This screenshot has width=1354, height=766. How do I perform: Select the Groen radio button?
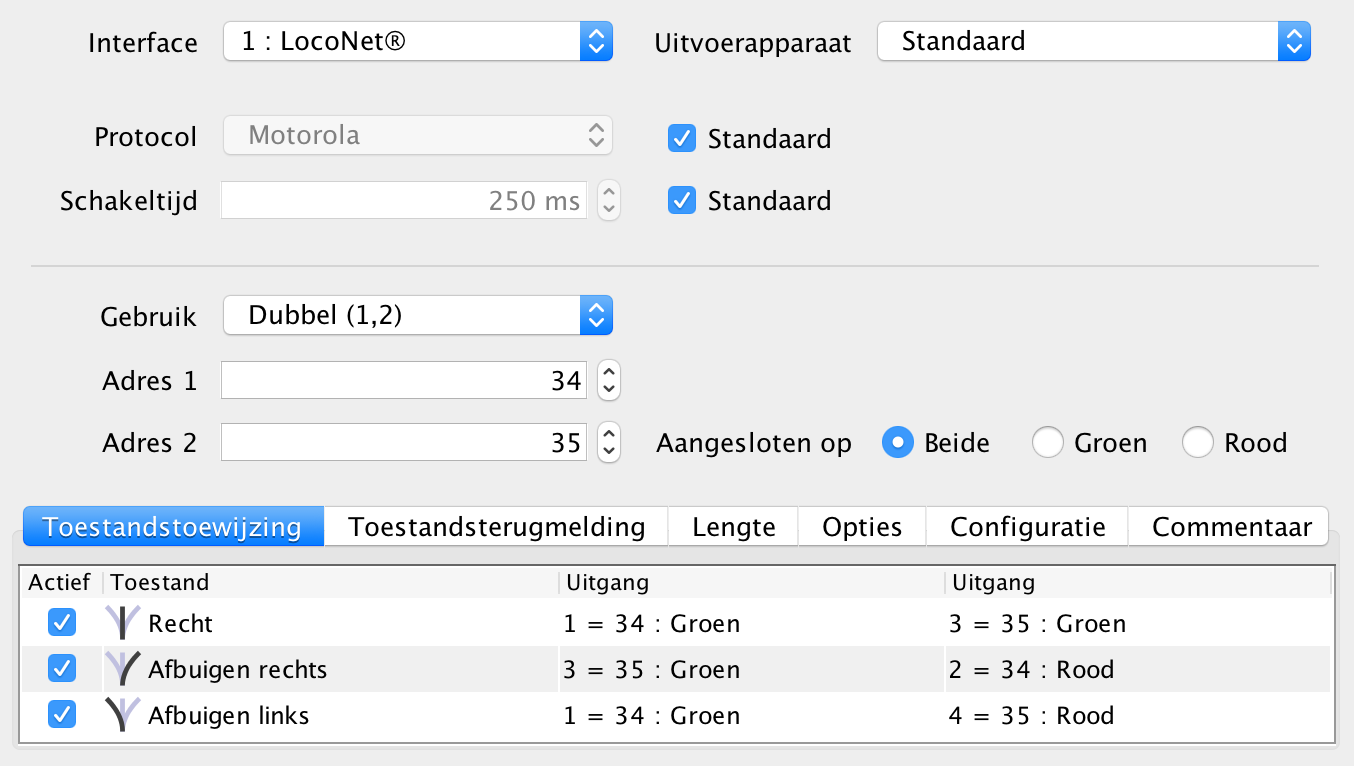[x=1047, y=442]
